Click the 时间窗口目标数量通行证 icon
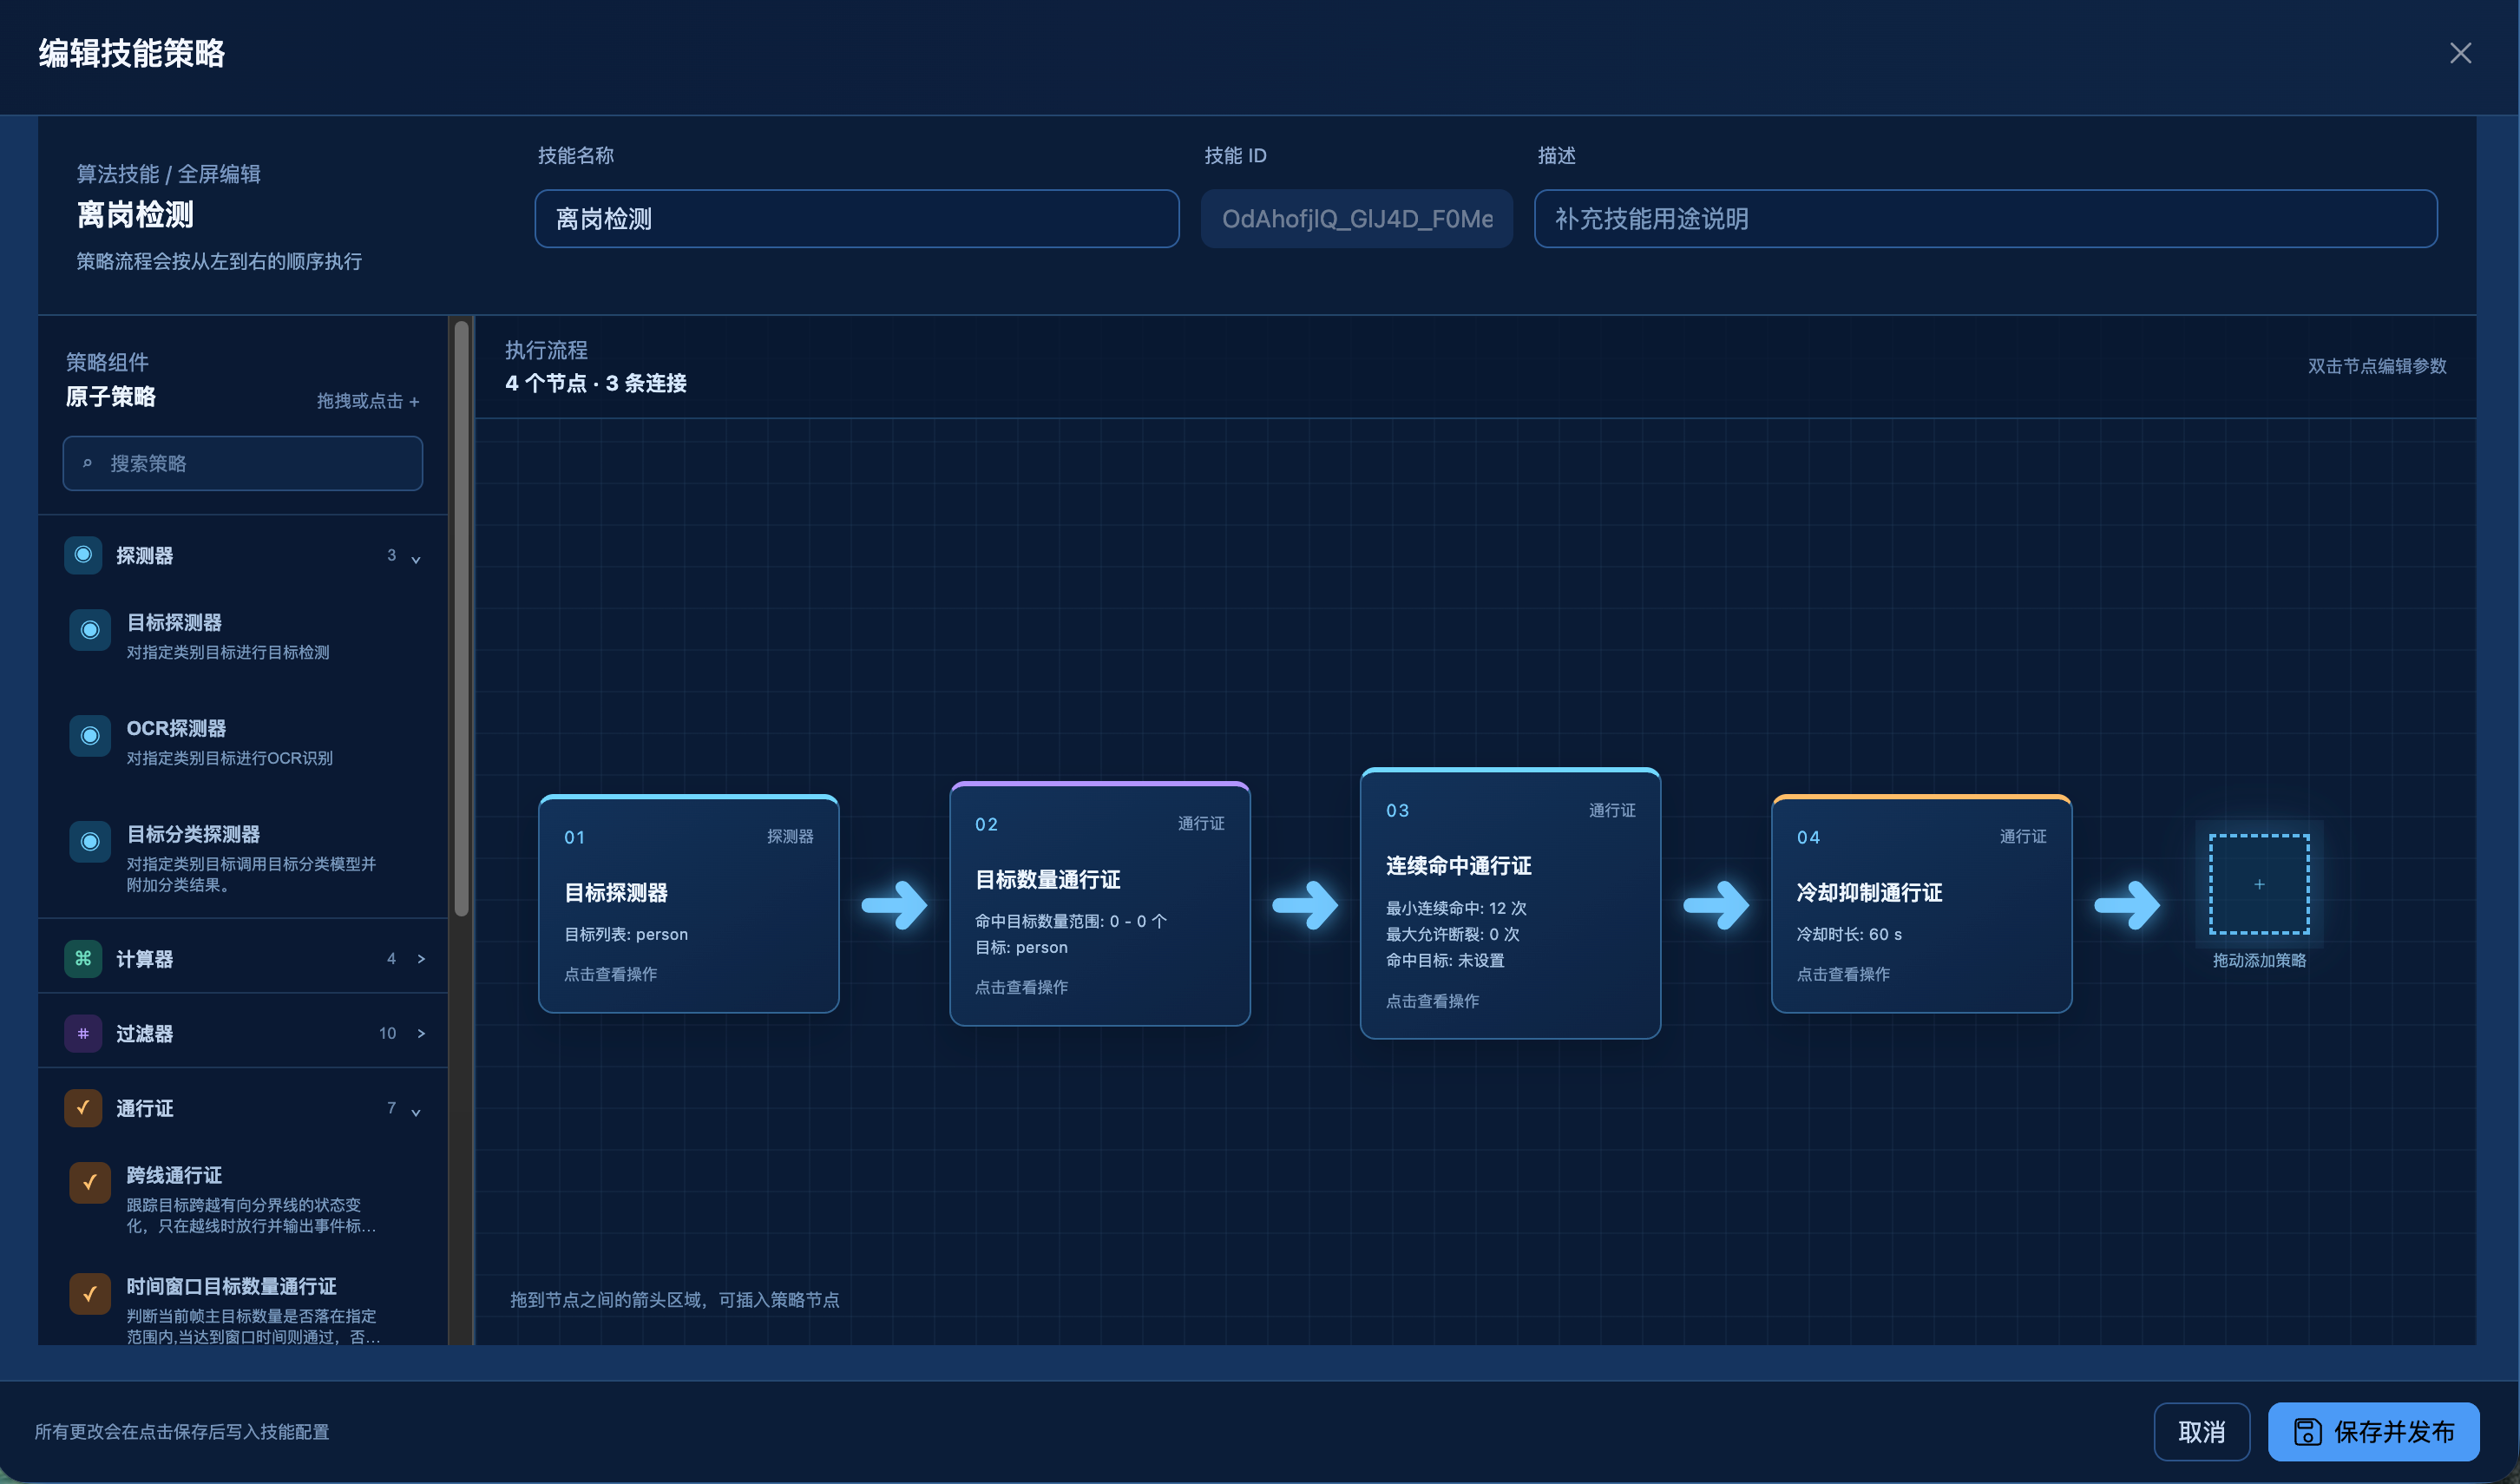This screenshot has width=2520, height=1484. point(90,1293)
